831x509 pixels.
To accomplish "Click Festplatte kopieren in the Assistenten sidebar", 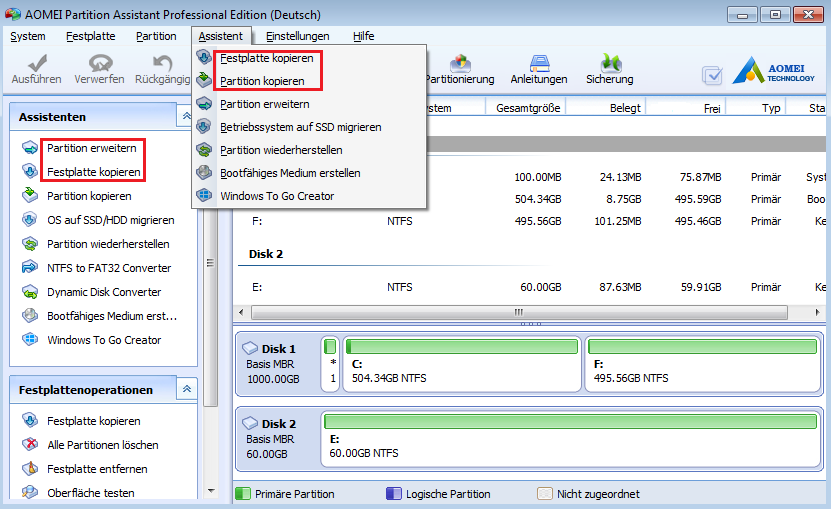I will click(94, 172).
